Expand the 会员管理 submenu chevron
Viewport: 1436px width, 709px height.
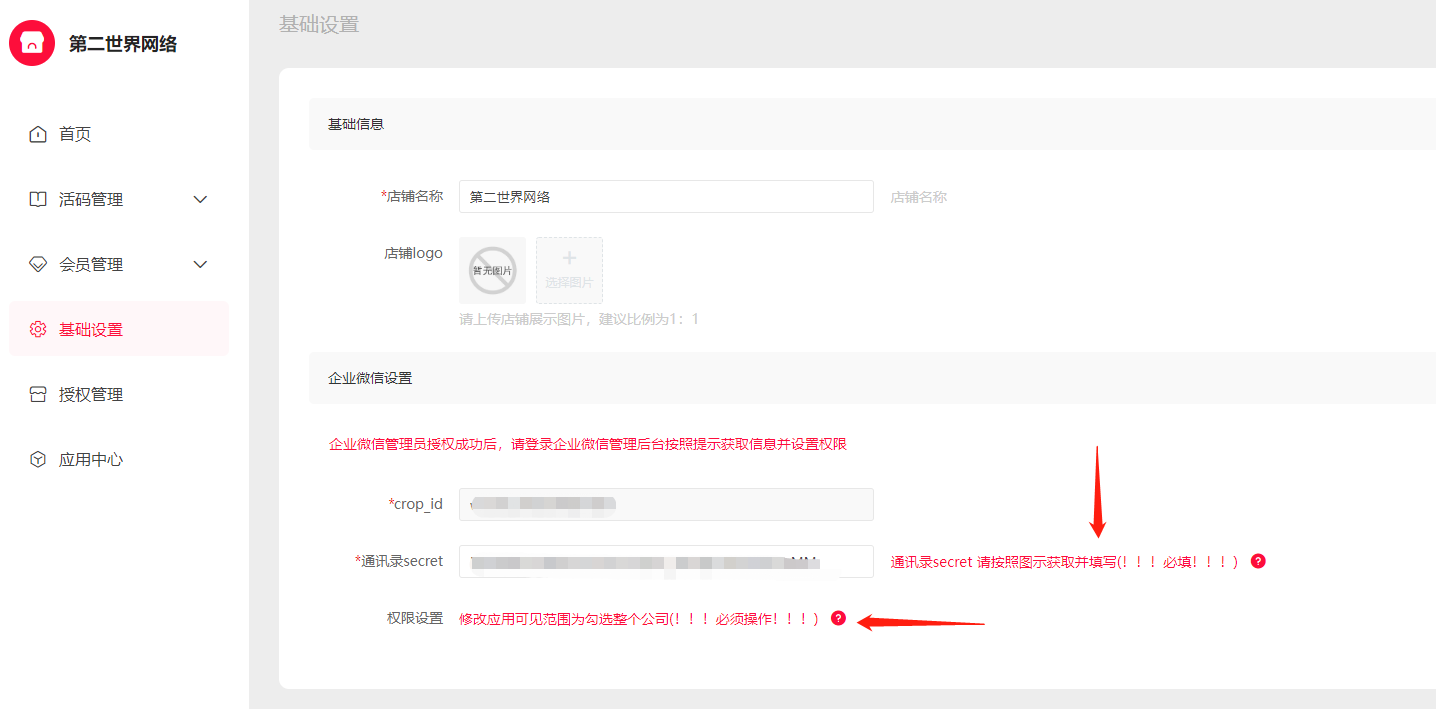[200, 264]
